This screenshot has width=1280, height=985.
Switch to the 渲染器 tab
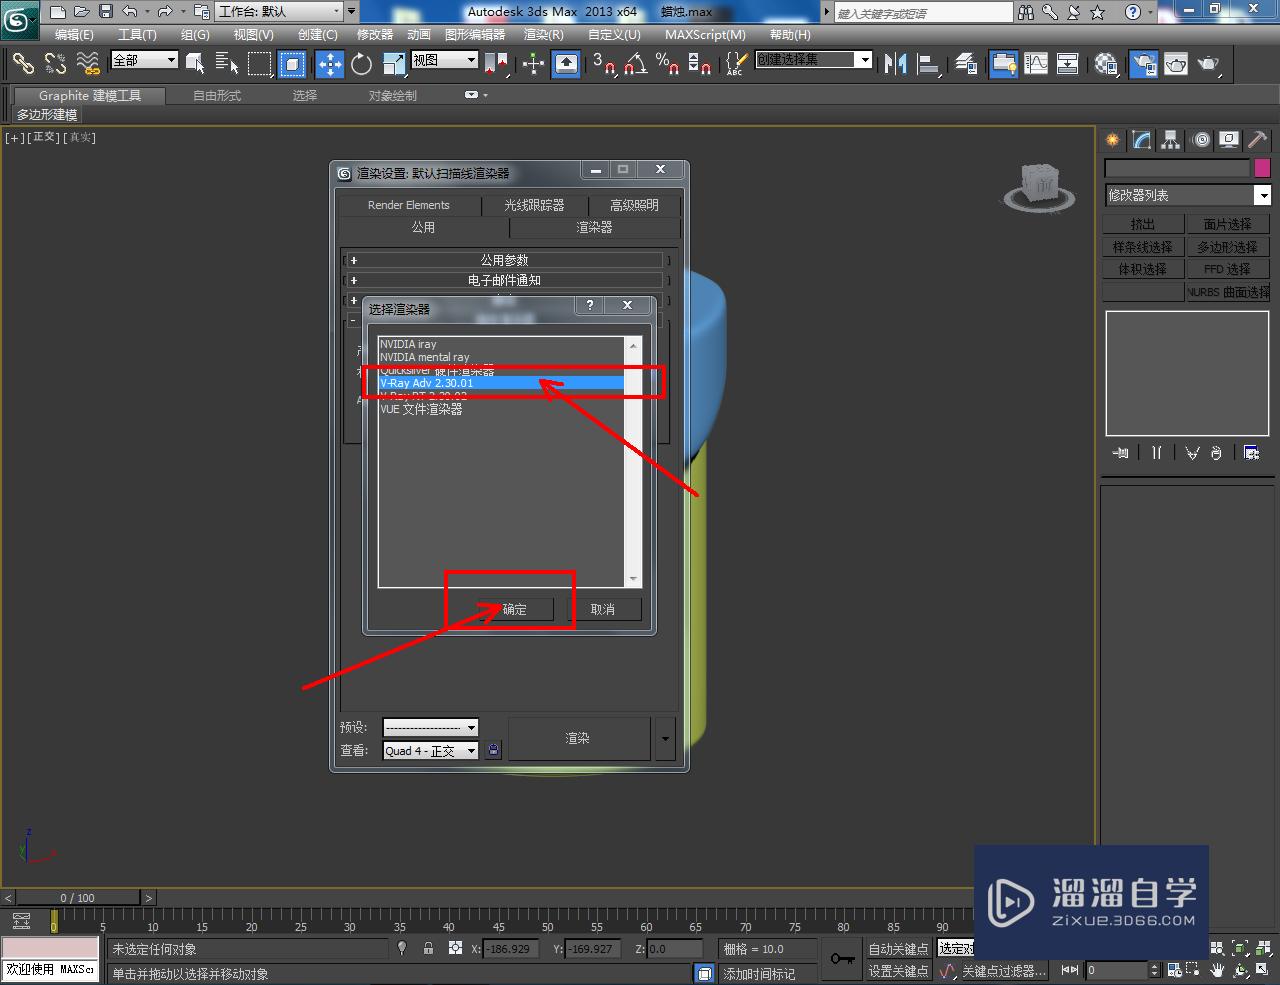pos(594,228)
